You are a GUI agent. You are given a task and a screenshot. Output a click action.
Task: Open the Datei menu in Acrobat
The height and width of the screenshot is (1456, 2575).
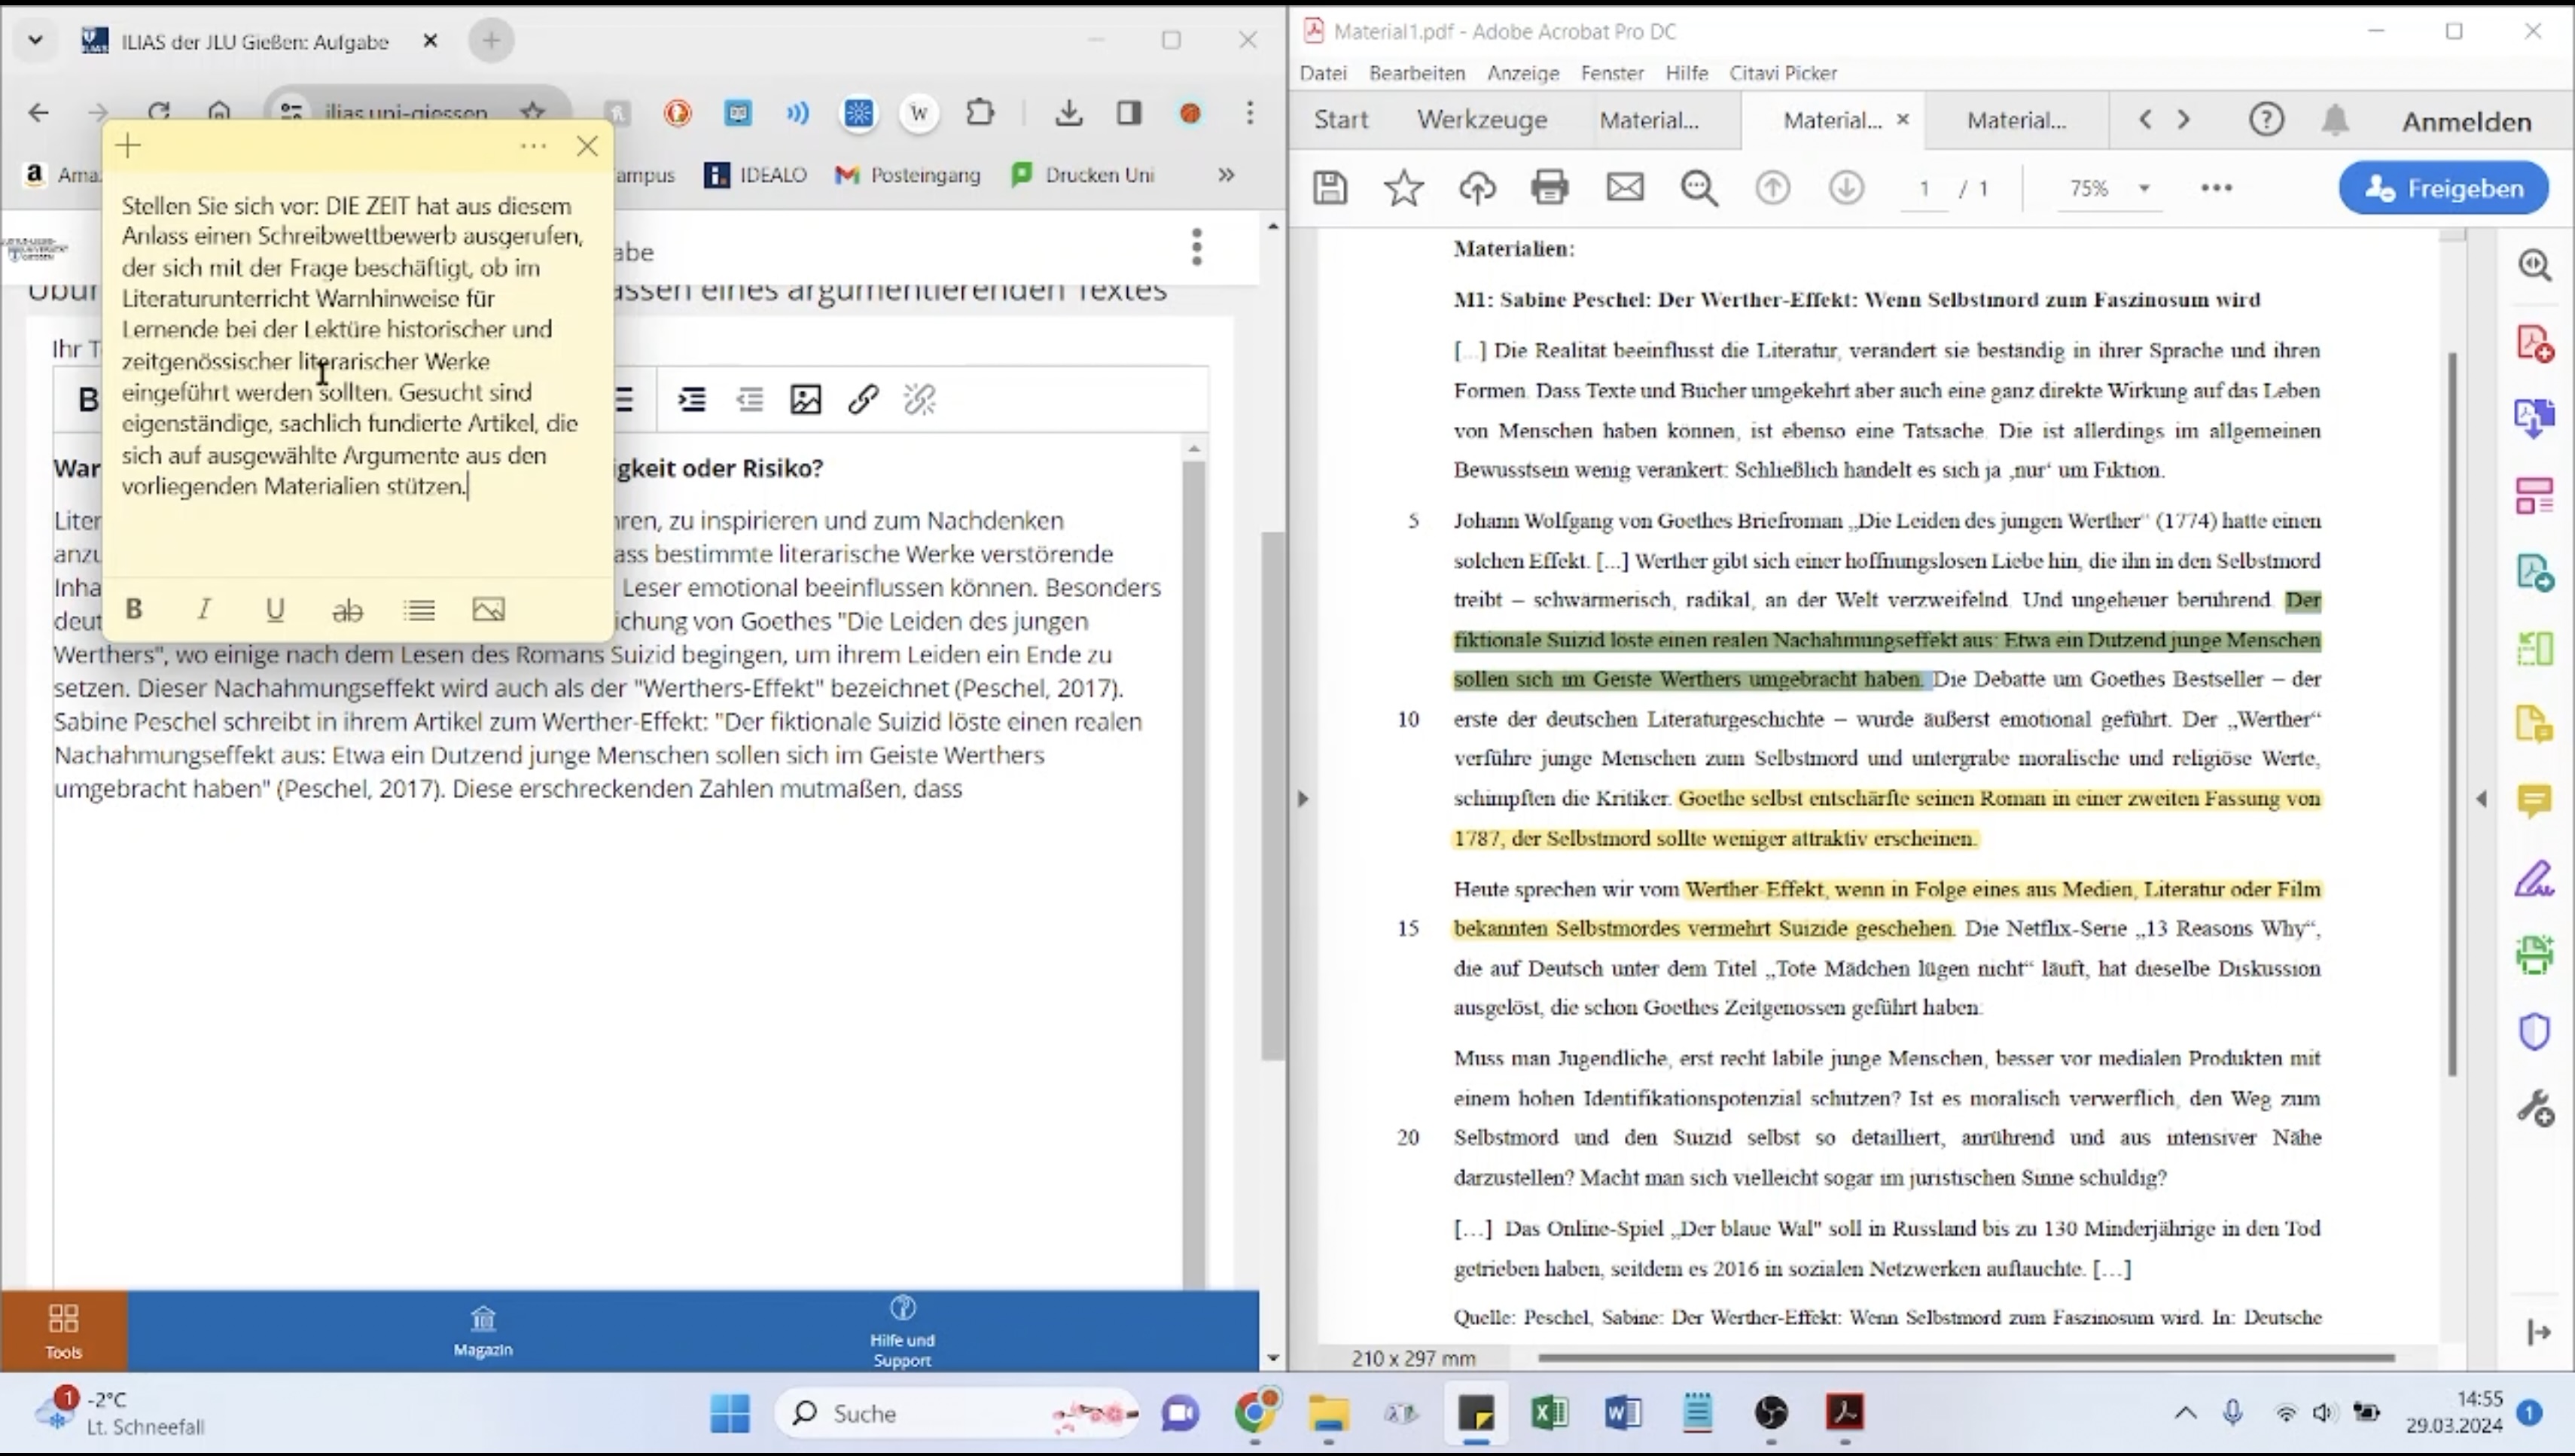click(x=1323, y=73)
